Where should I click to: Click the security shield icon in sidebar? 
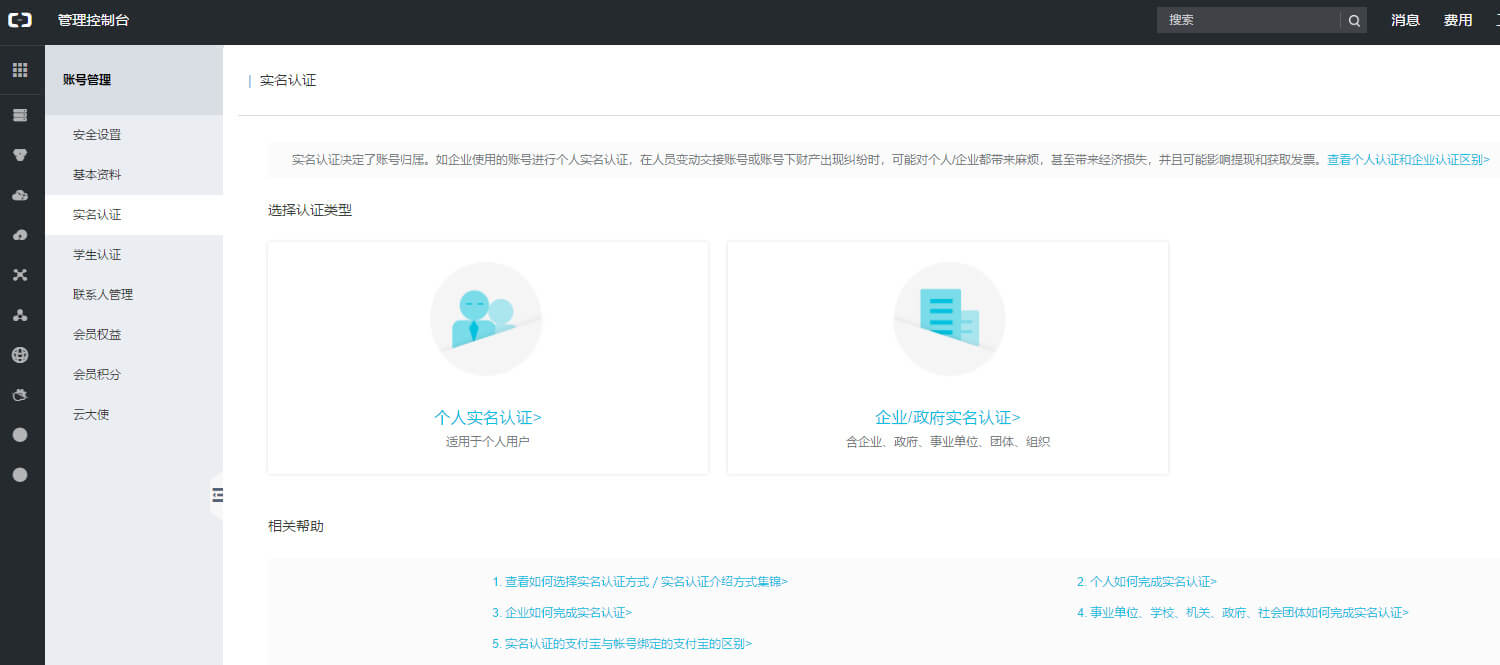[x=20, y=155]
